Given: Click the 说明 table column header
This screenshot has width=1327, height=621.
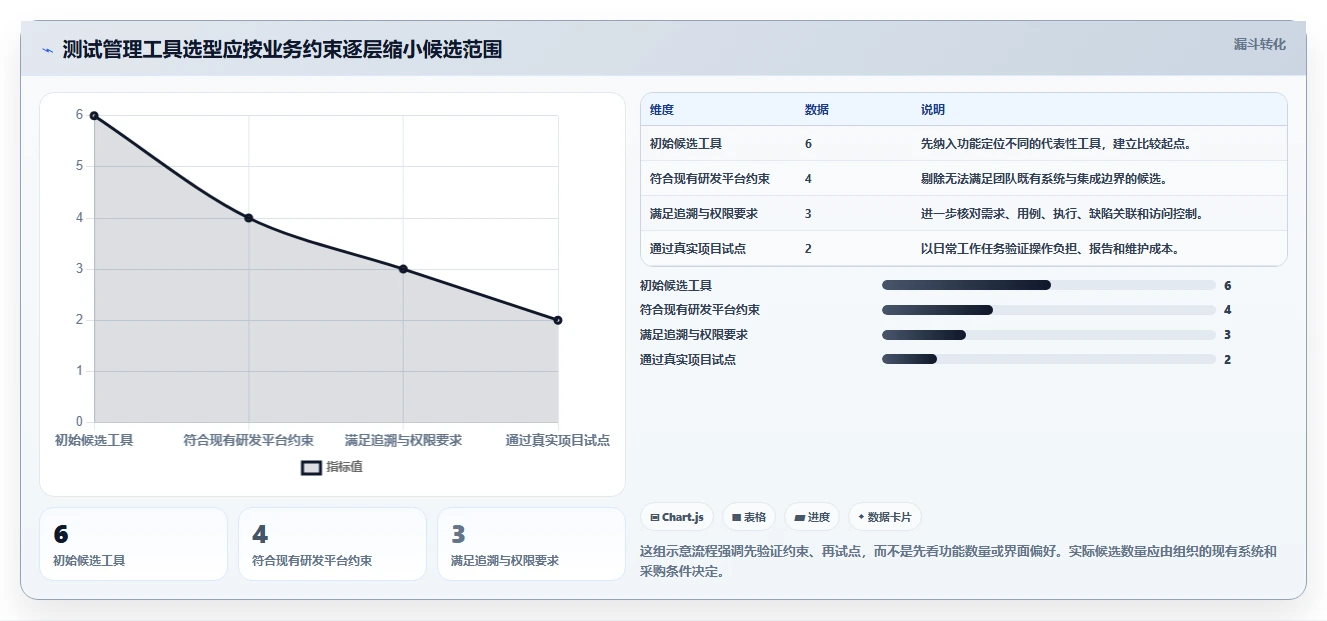Looking at the screenshot, I should coord(933,110).
